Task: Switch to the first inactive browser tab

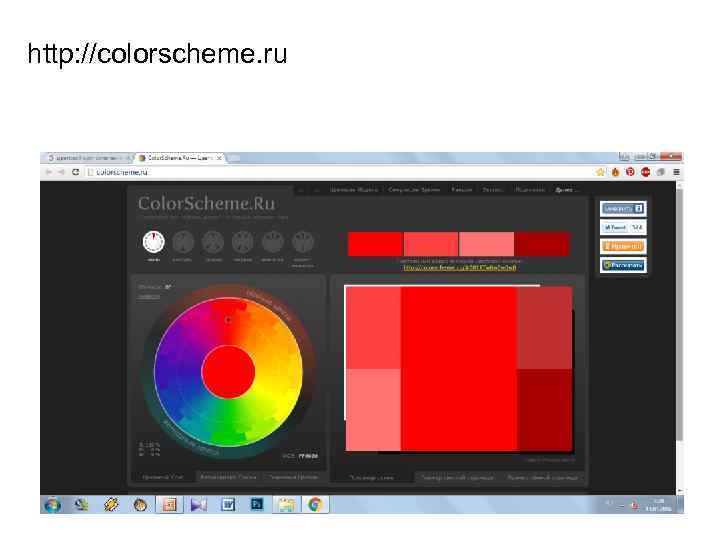Action: click(88, 158)
